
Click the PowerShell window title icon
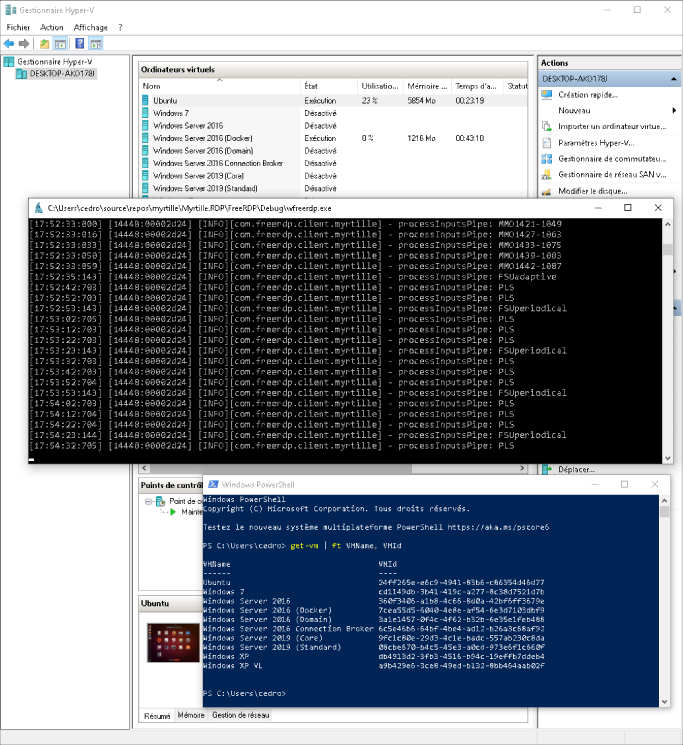[x=213, y=484]
